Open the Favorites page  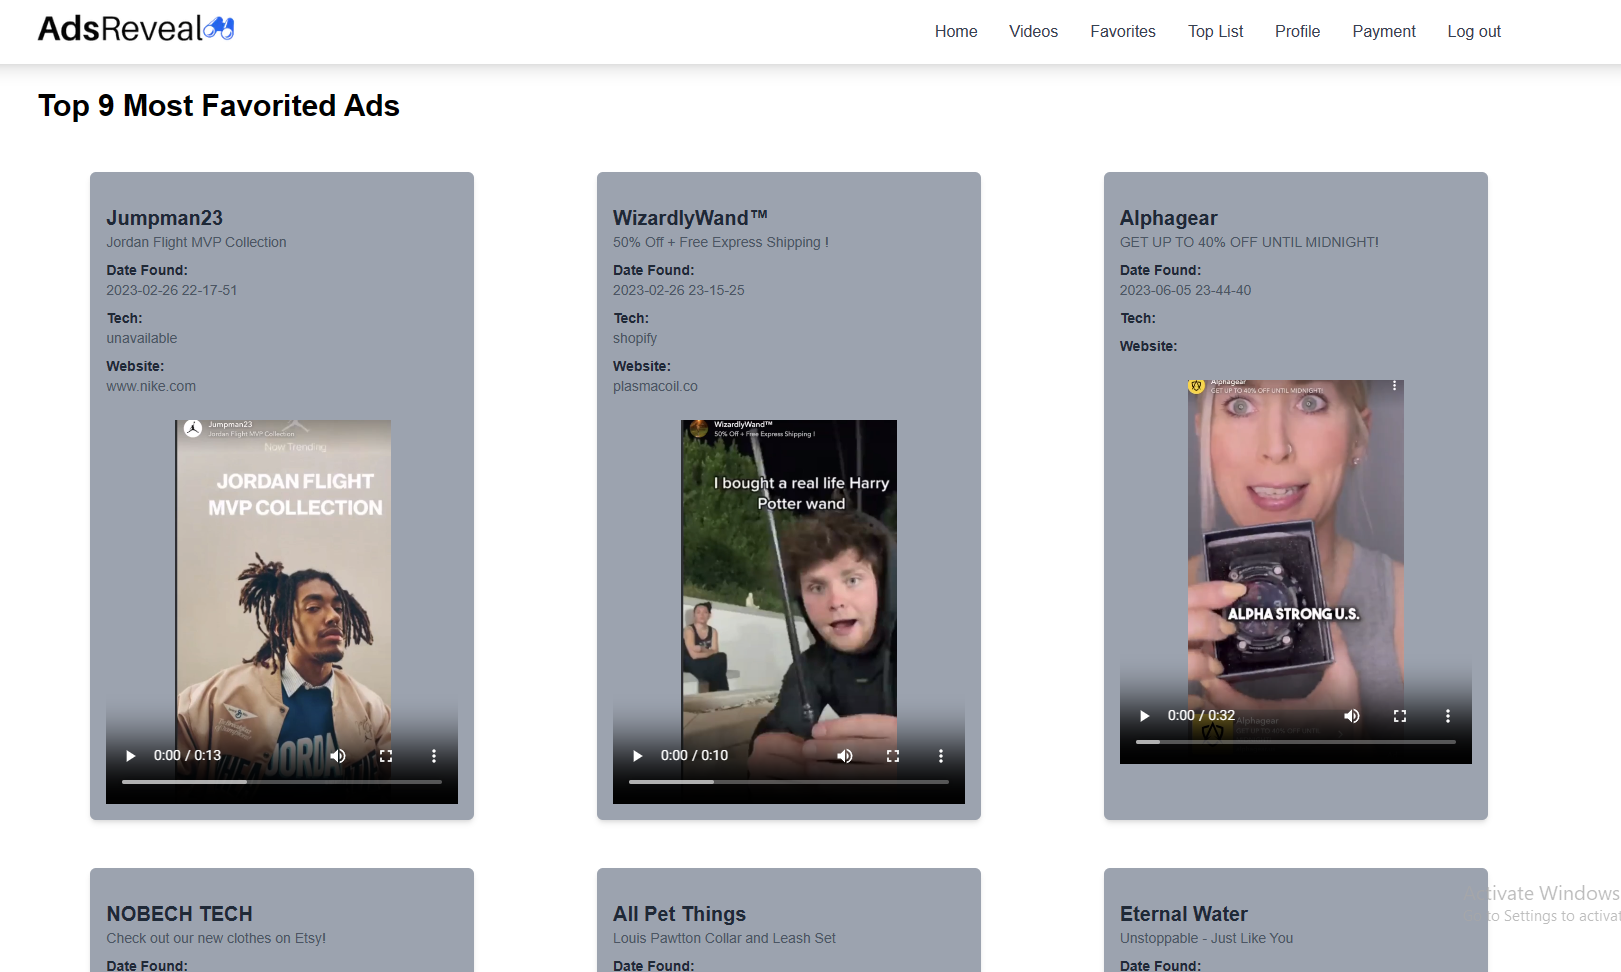pyautogui.click(x=1123, y=32)
